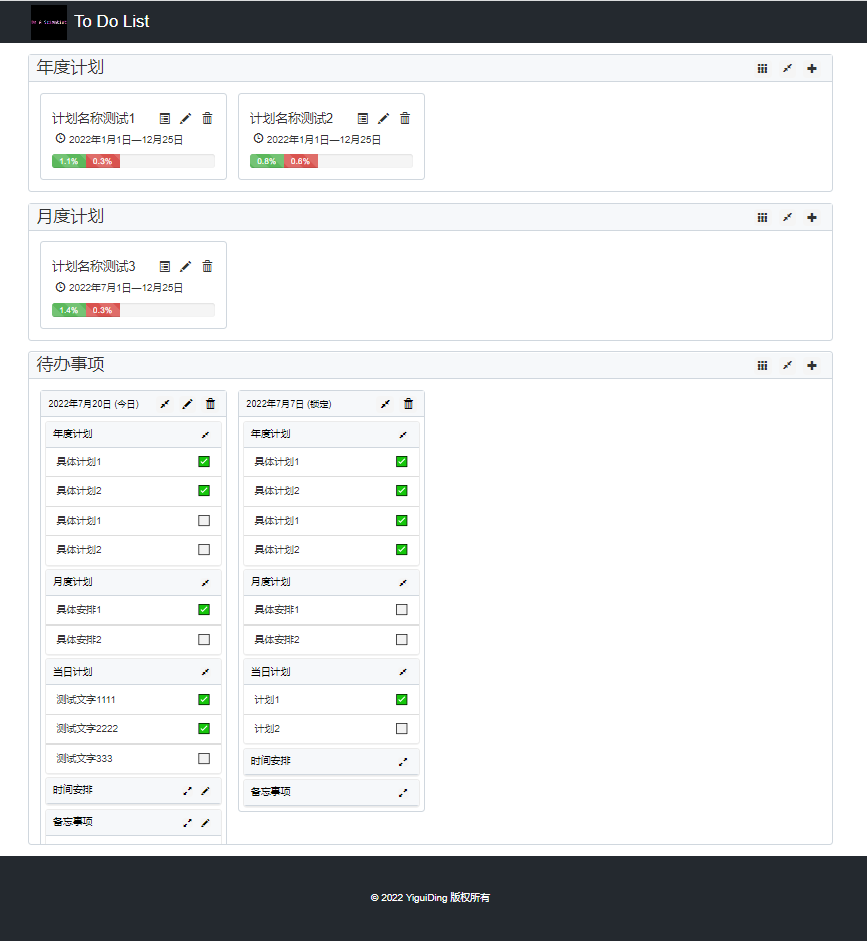Click the add (plus) icon in 年度计划 header
The width and height of the screenshot is (867, 941).
coord(812,69)
